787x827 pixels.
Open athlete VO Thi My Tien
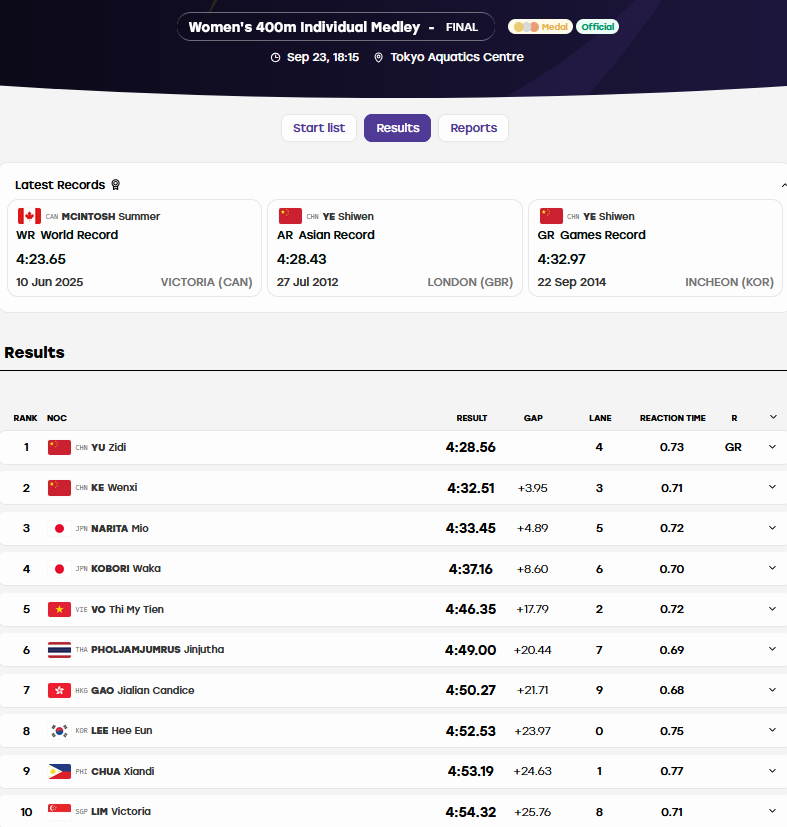[128, 609]
